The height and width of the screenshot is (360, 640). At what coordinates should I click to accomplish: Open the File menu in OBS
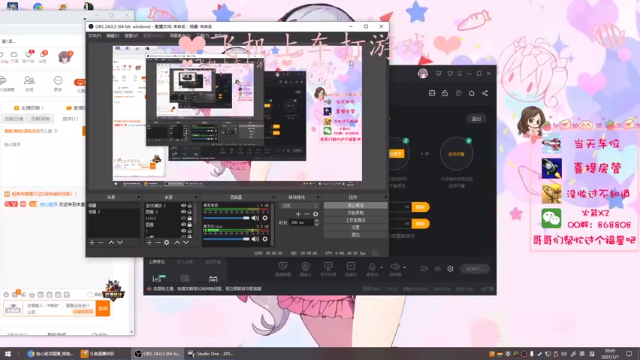[95, 36]
